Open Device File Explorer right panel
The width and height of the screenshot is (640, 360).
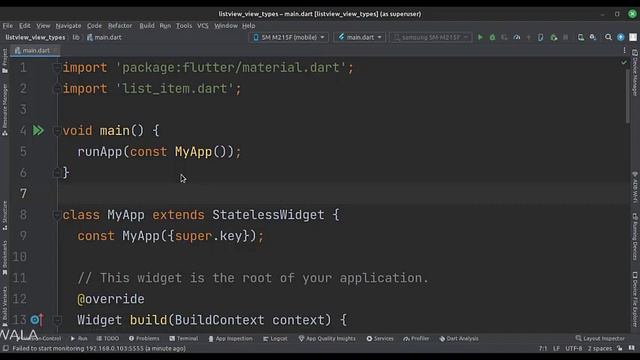(635, 299)
